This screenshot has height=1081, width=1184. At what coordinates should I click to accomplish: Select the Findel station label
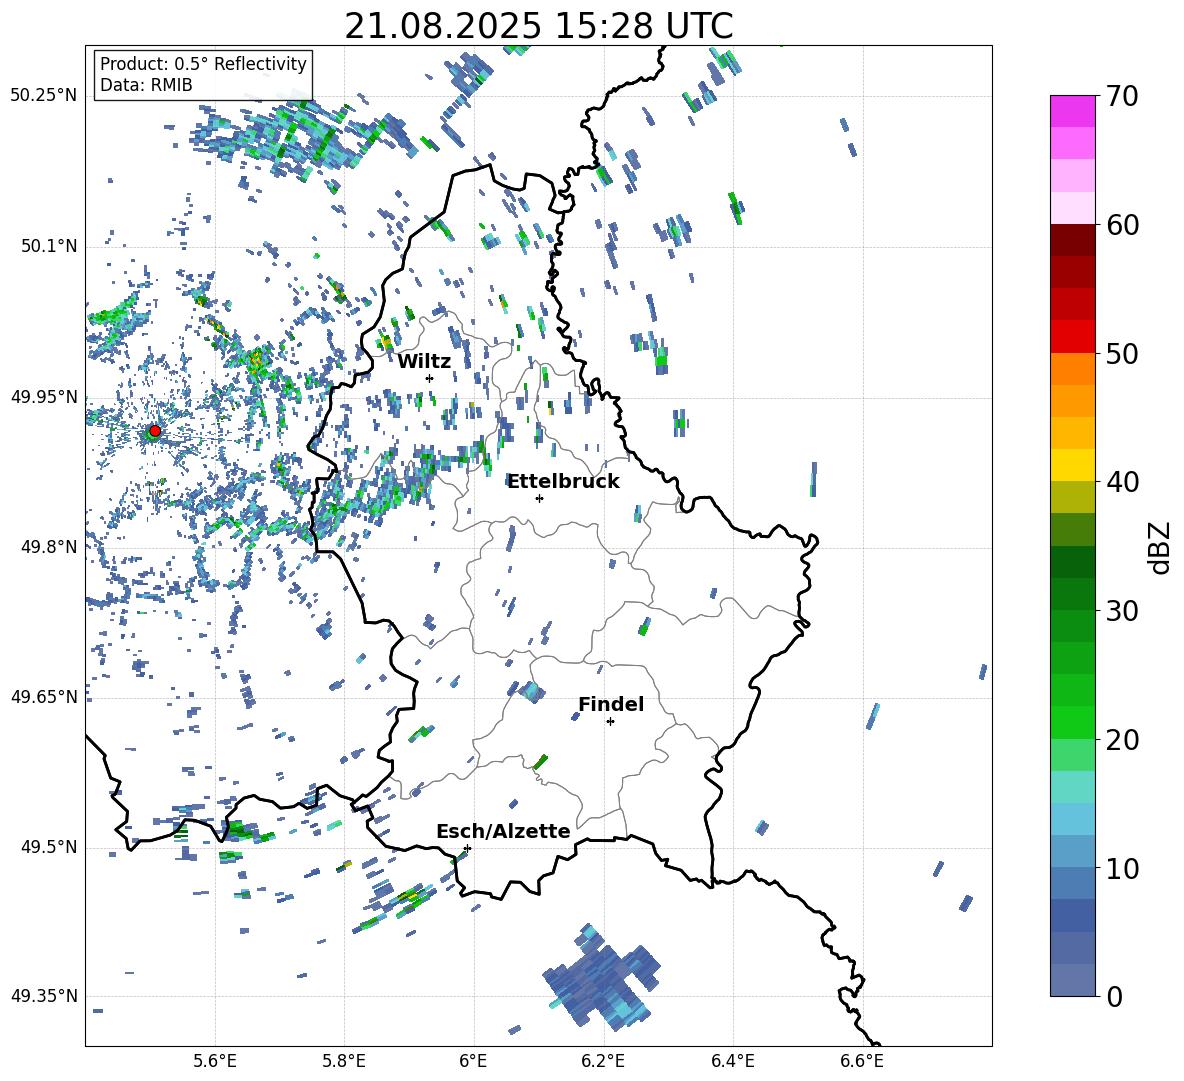pyautogui.click(x=611, y=704)
